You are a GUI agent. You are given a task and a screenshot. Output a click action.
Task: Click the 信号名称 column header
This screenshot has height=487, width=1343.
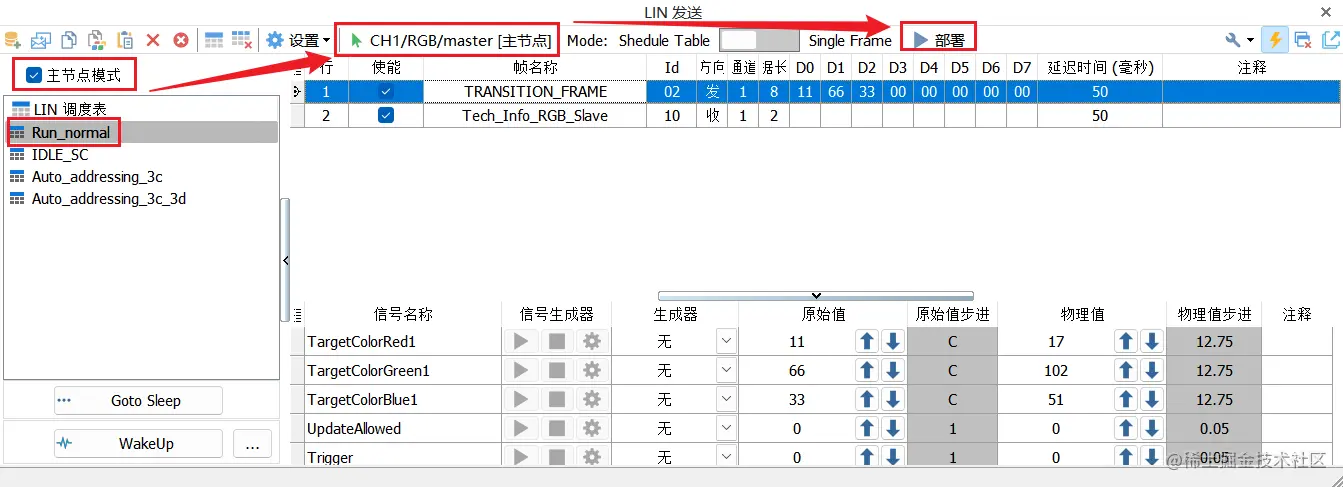tap(403, 314)
